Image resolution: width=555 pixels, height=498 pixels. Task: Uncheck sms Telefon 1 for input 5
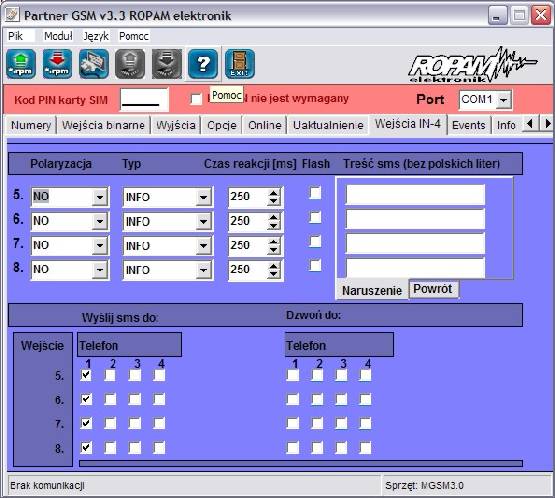[x=86, y=375]
